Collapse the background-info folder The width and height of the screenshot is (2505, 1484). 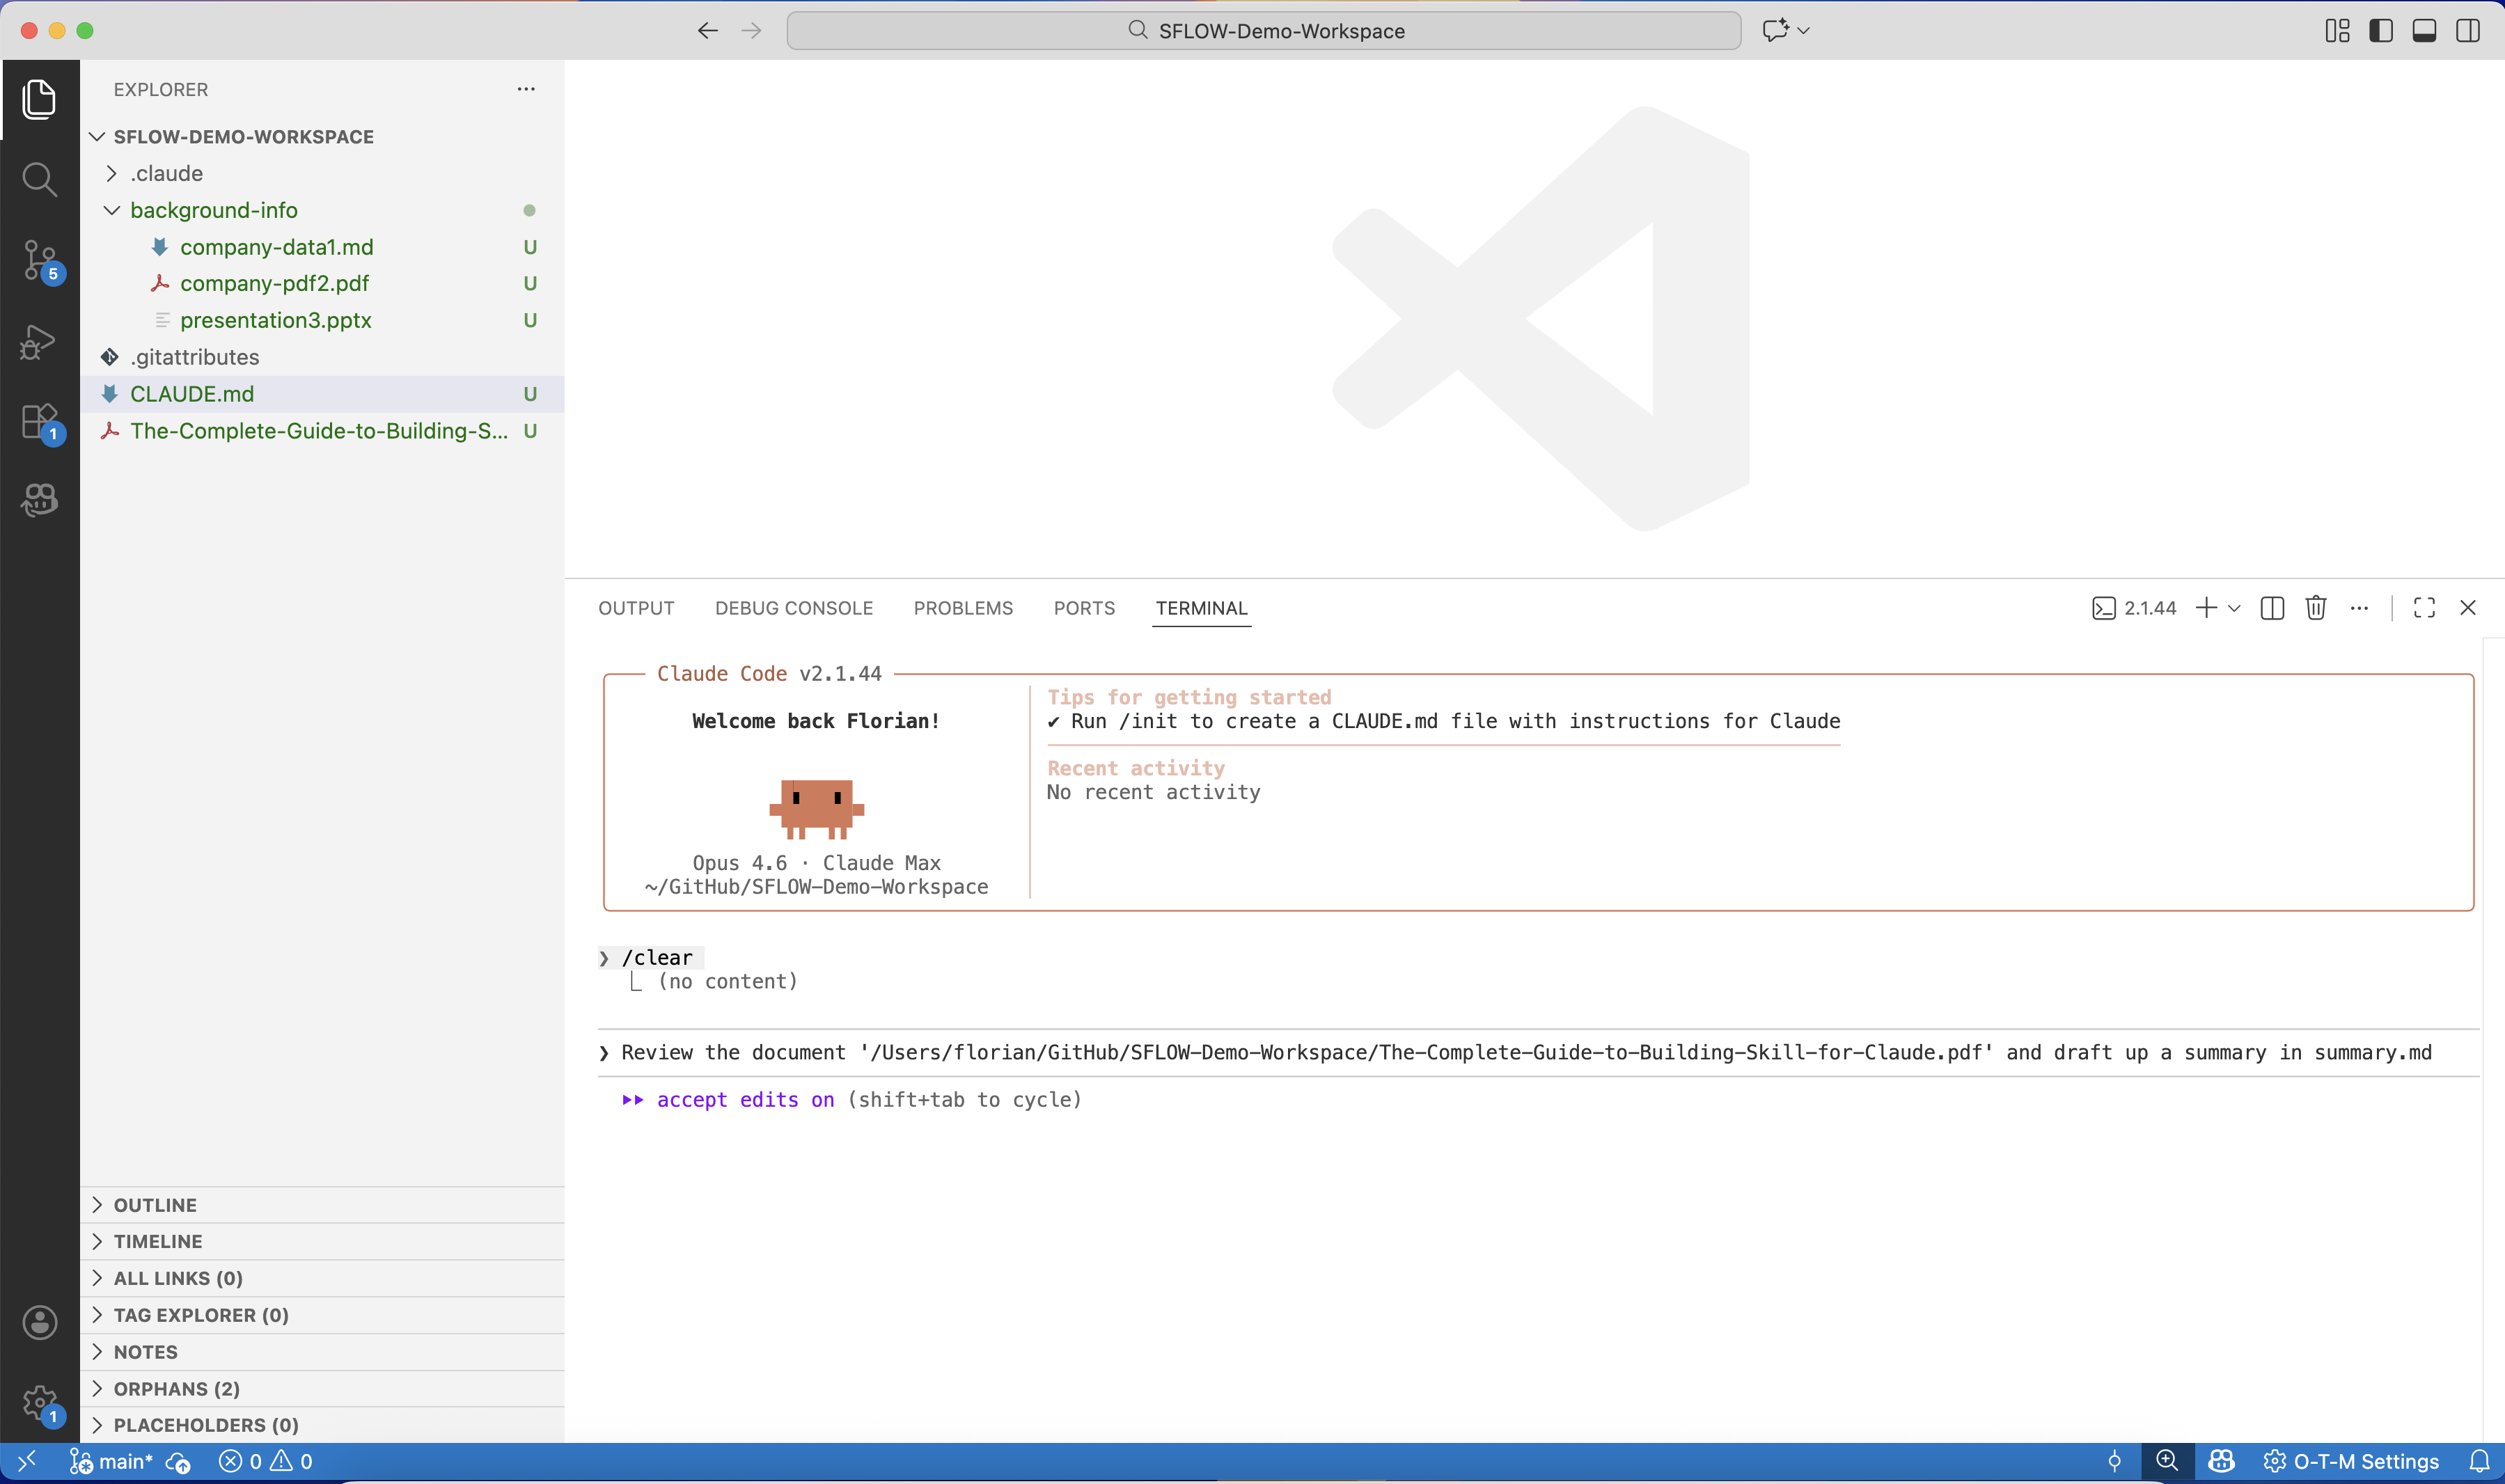pyautogui.click(x=111, y=210)
